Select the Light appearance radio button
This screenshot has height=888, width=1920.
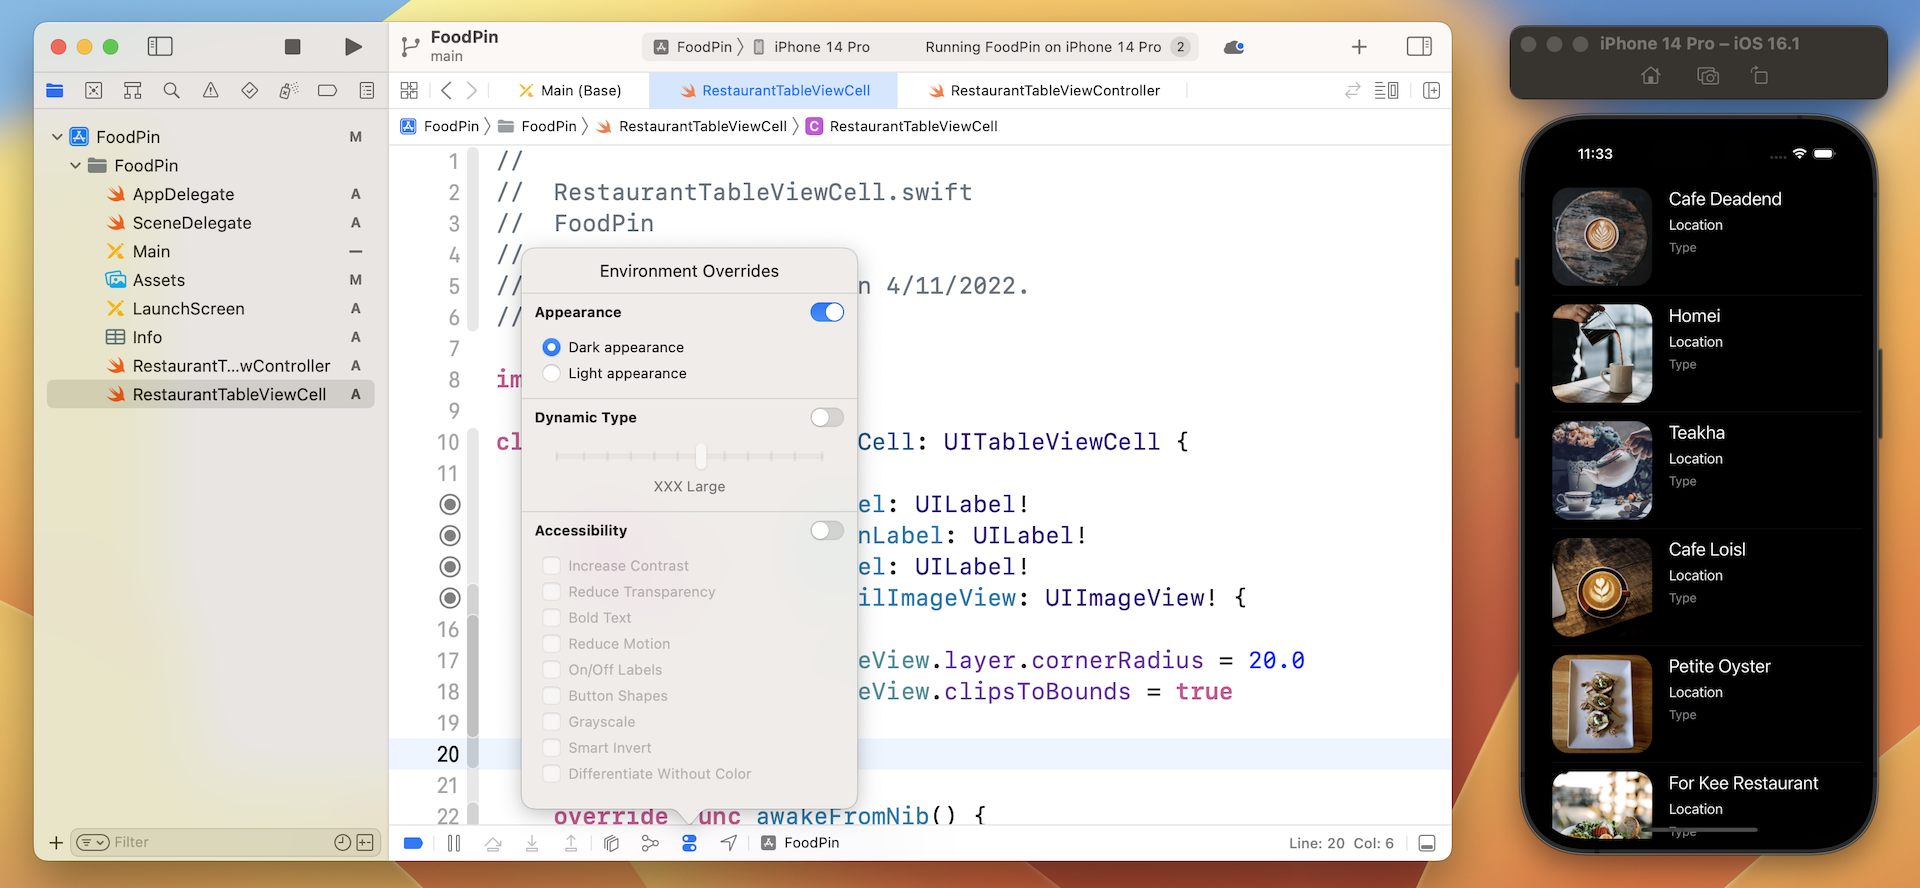click(x=552, y=373)
